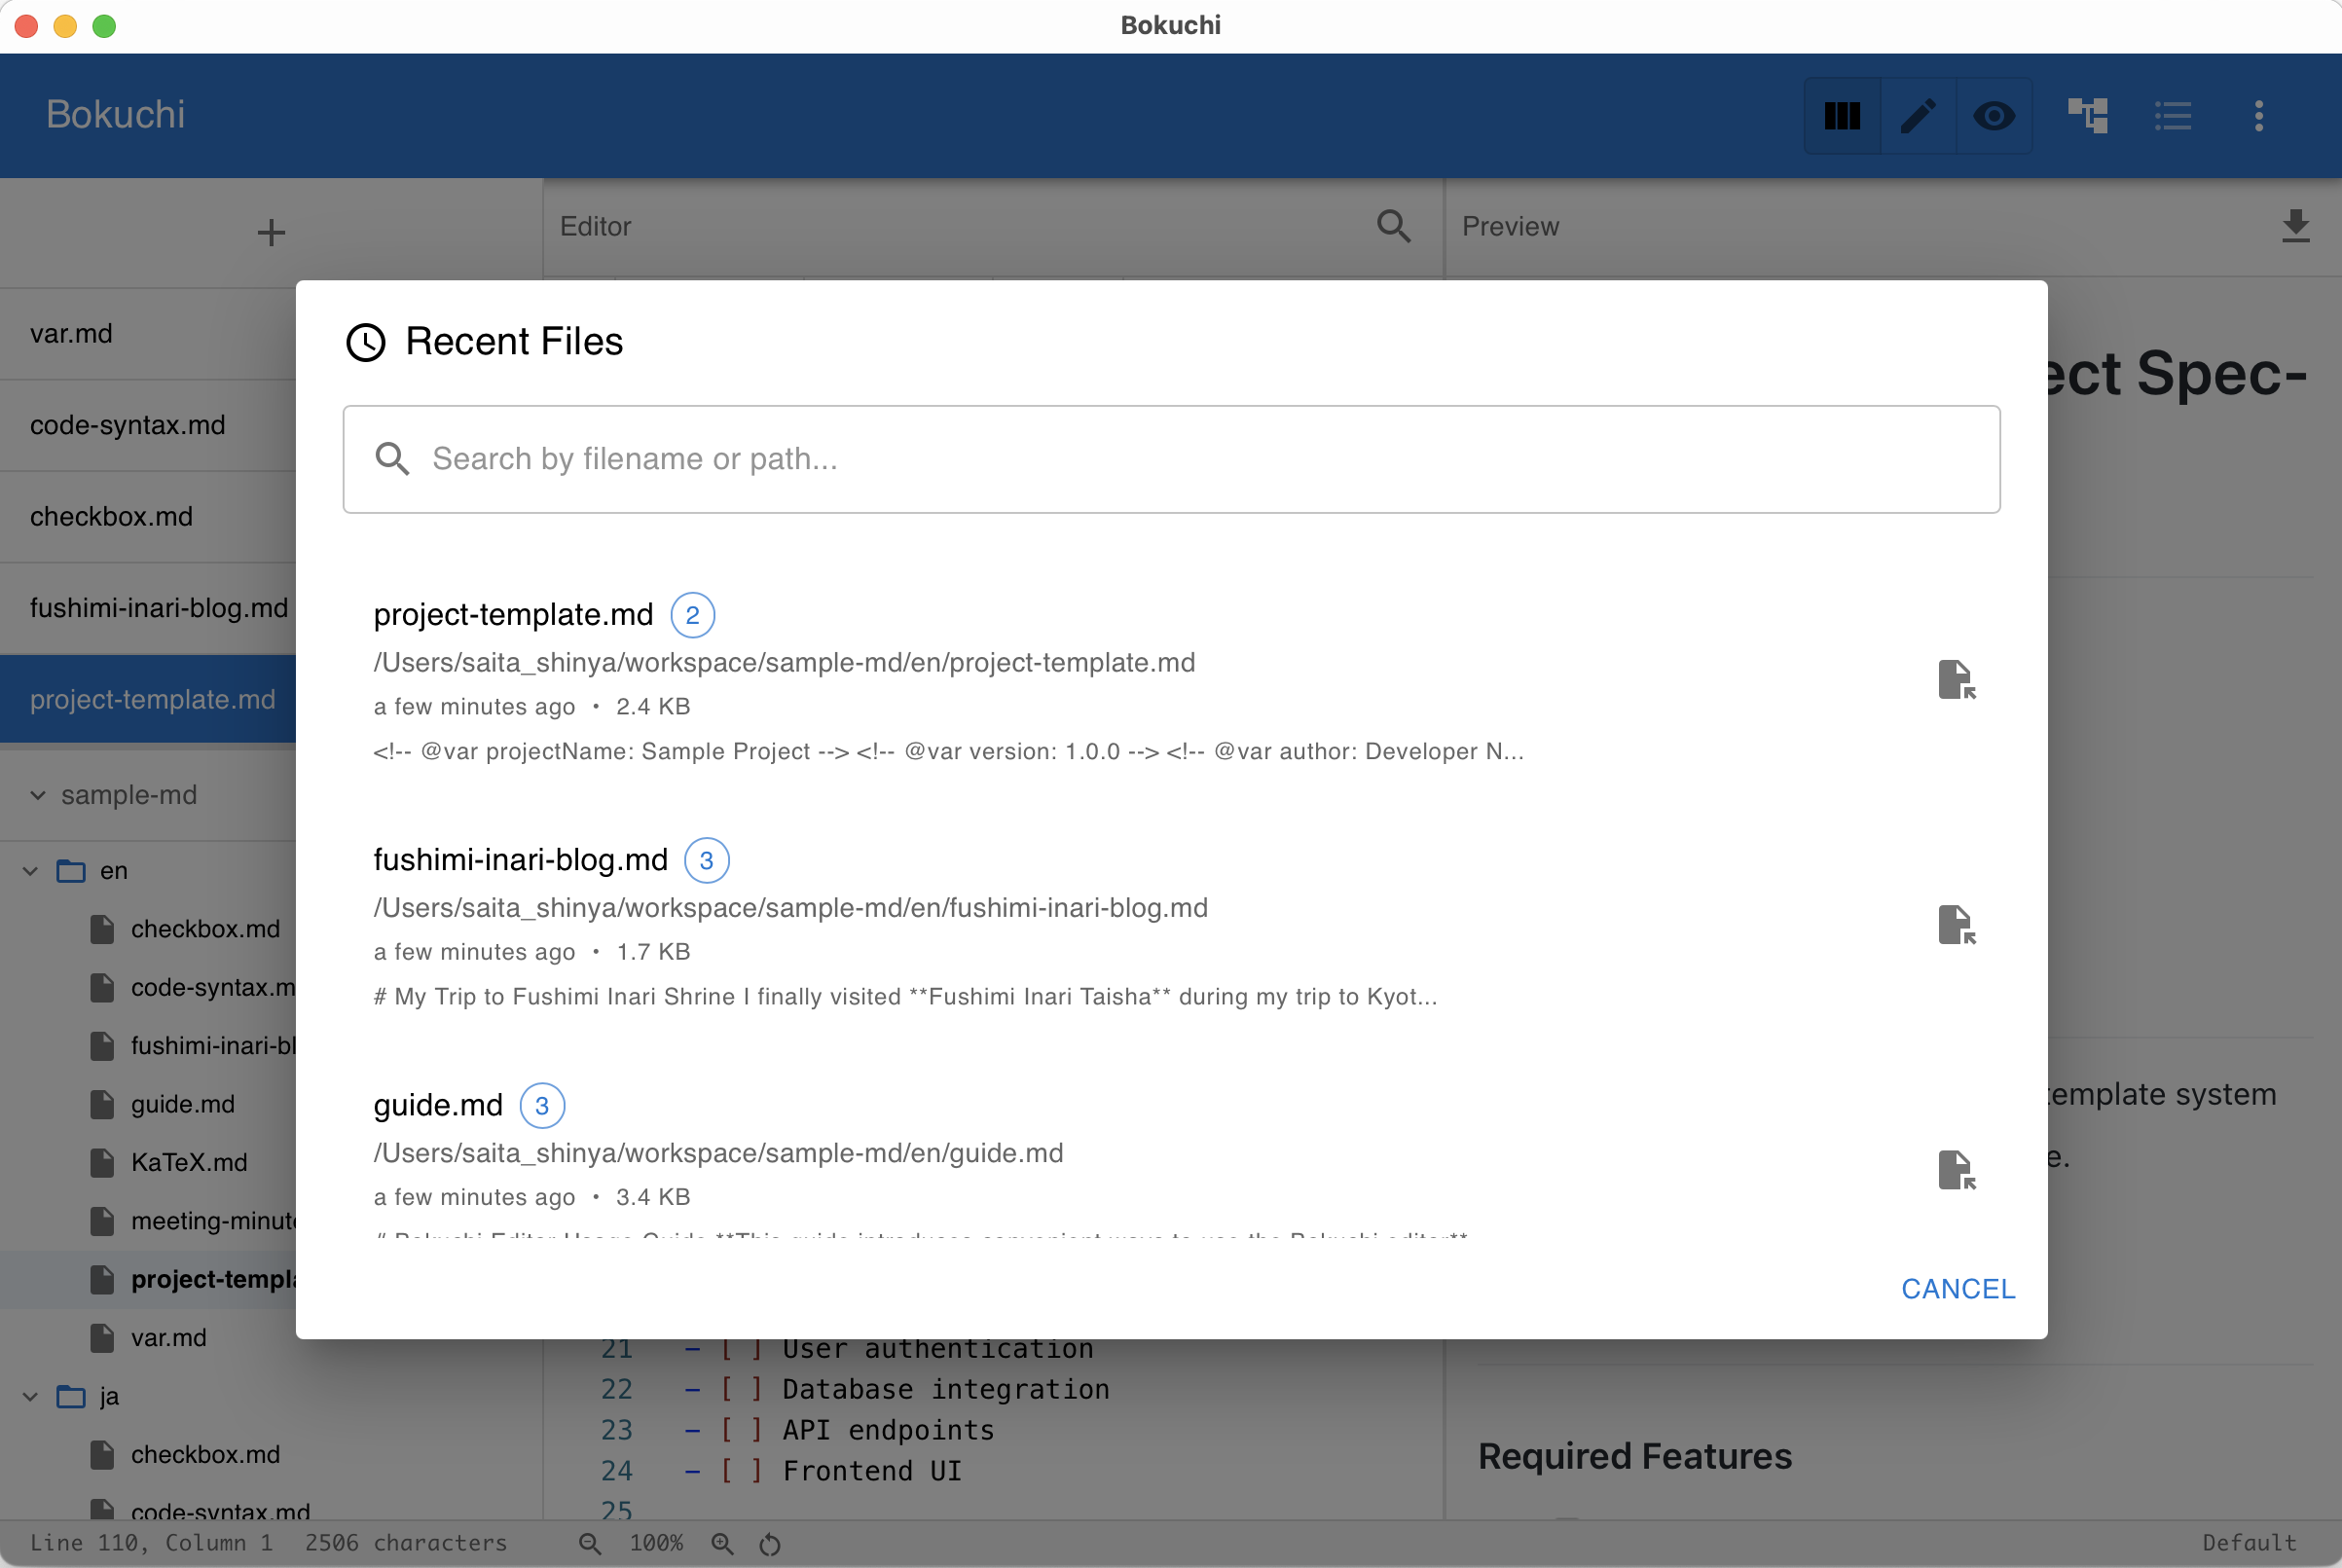Screen dimensions: 2342x1568
Task: Click zoom out magnifier in status bar
Action: (x=589, y=1543)
